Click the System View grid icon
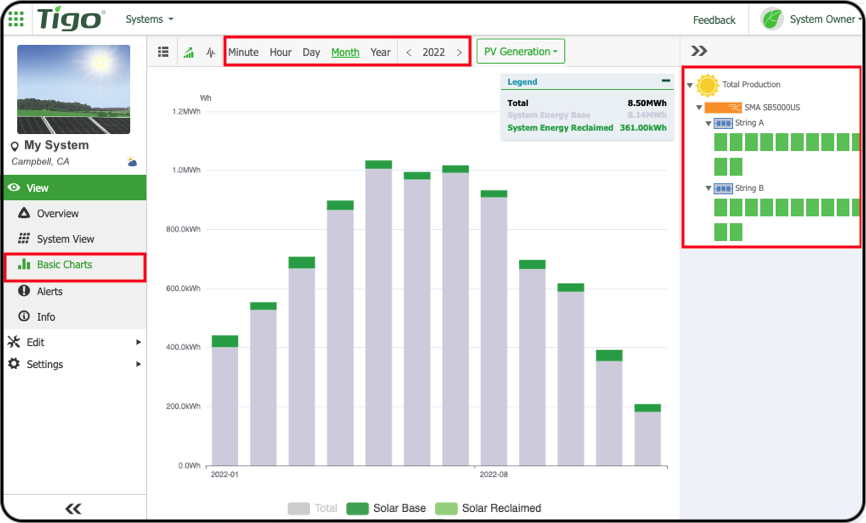The image size is (866, 523). [x=24, y=238]
